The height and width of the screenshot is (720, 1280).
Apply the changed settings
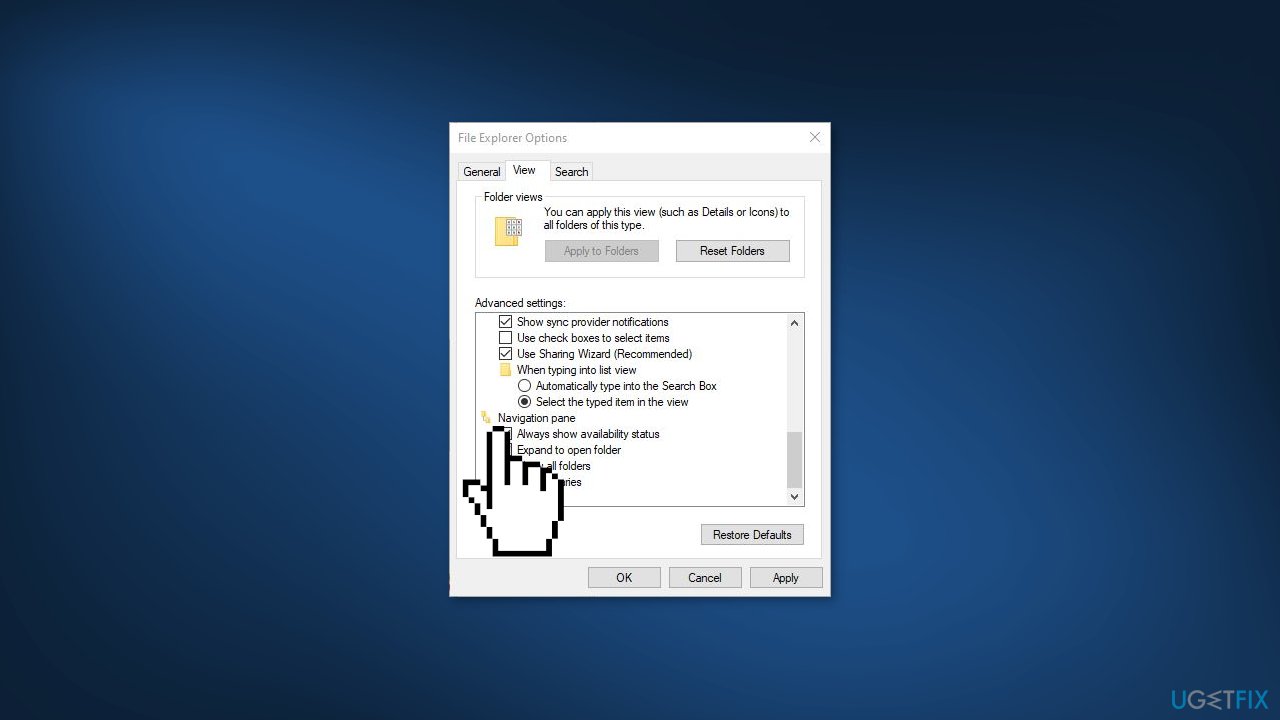click(x=786, y=577)
